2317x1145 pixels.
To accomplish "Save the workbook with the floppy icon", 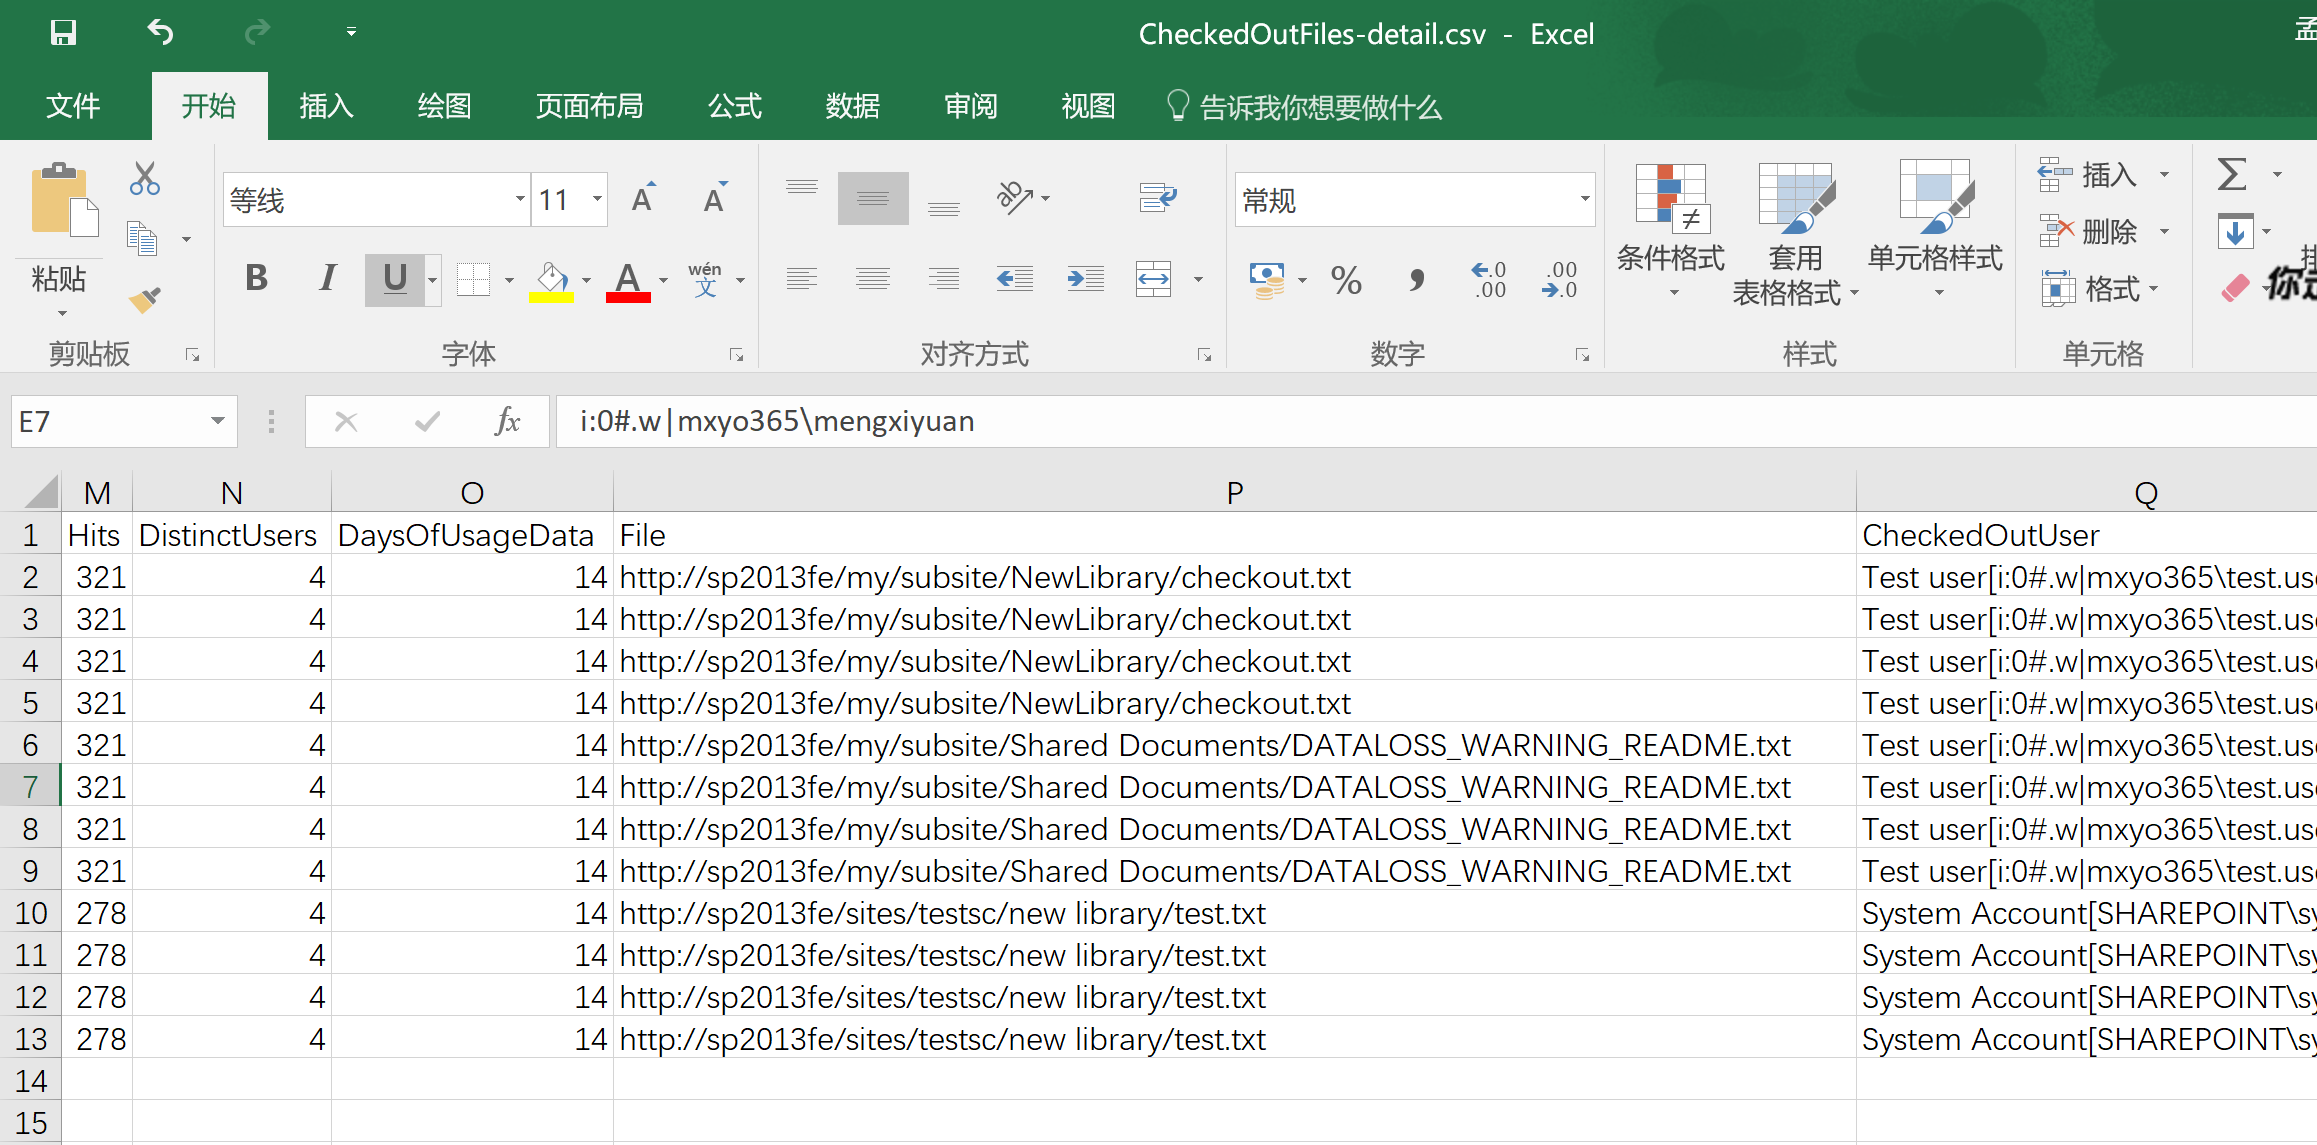I will (63, 33).
